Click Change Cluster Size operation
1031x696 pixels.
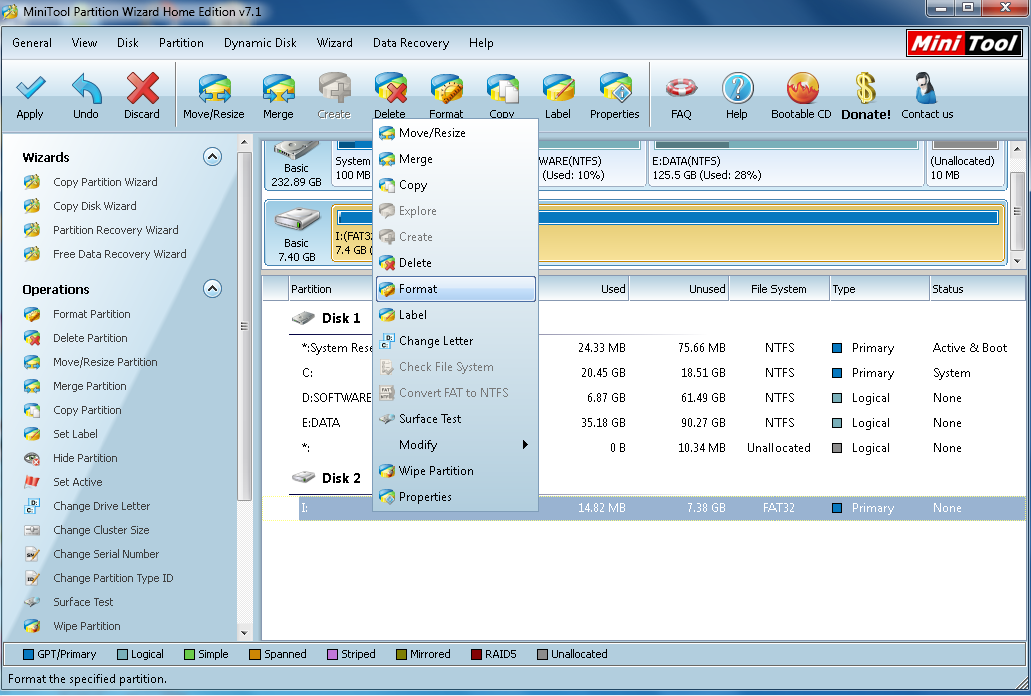[x=101, y=530]
